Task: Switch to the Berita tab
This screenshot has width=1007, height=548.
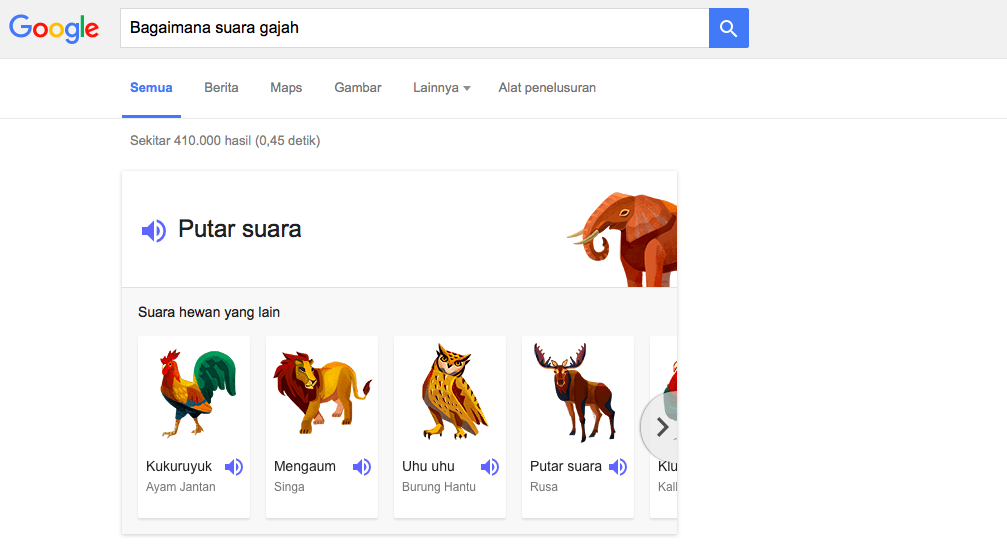Action: tap(221, 88)
